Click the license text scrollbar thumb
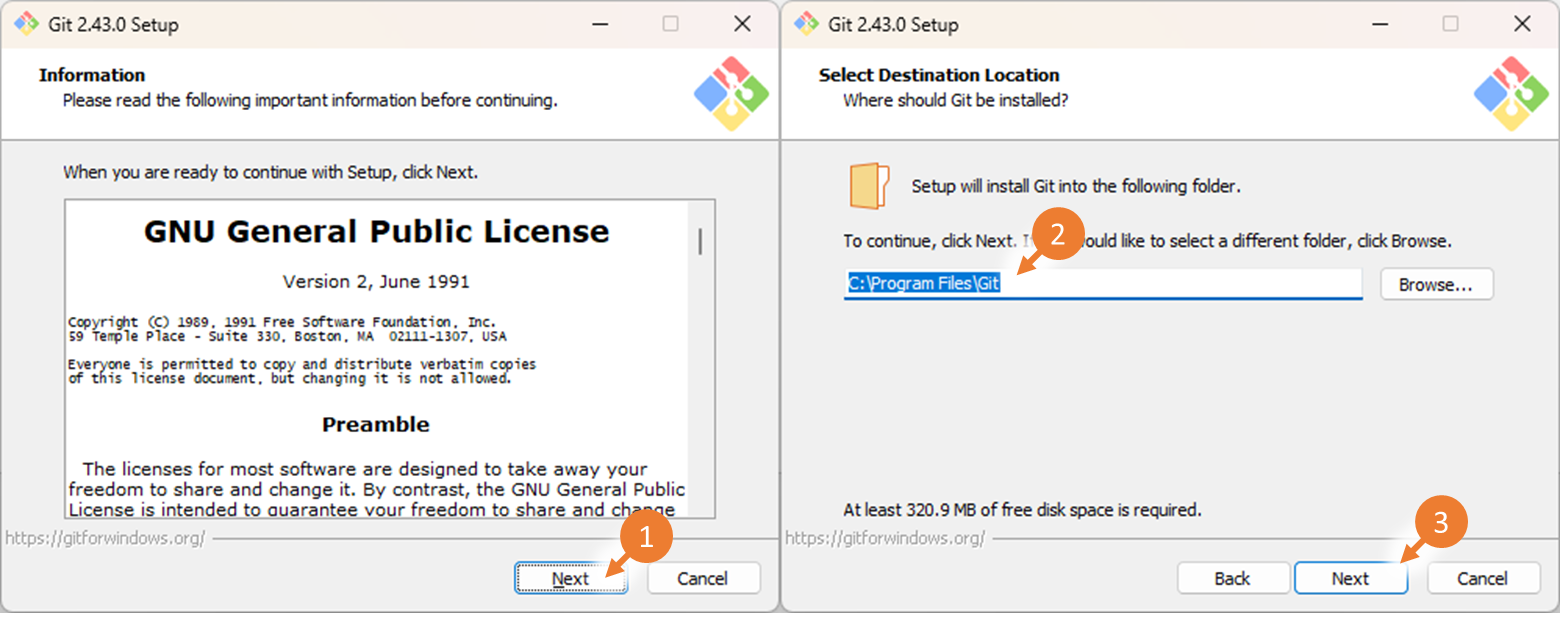Screen dimensions: 1560x630 pyautogui.click(x=700, y=241)
